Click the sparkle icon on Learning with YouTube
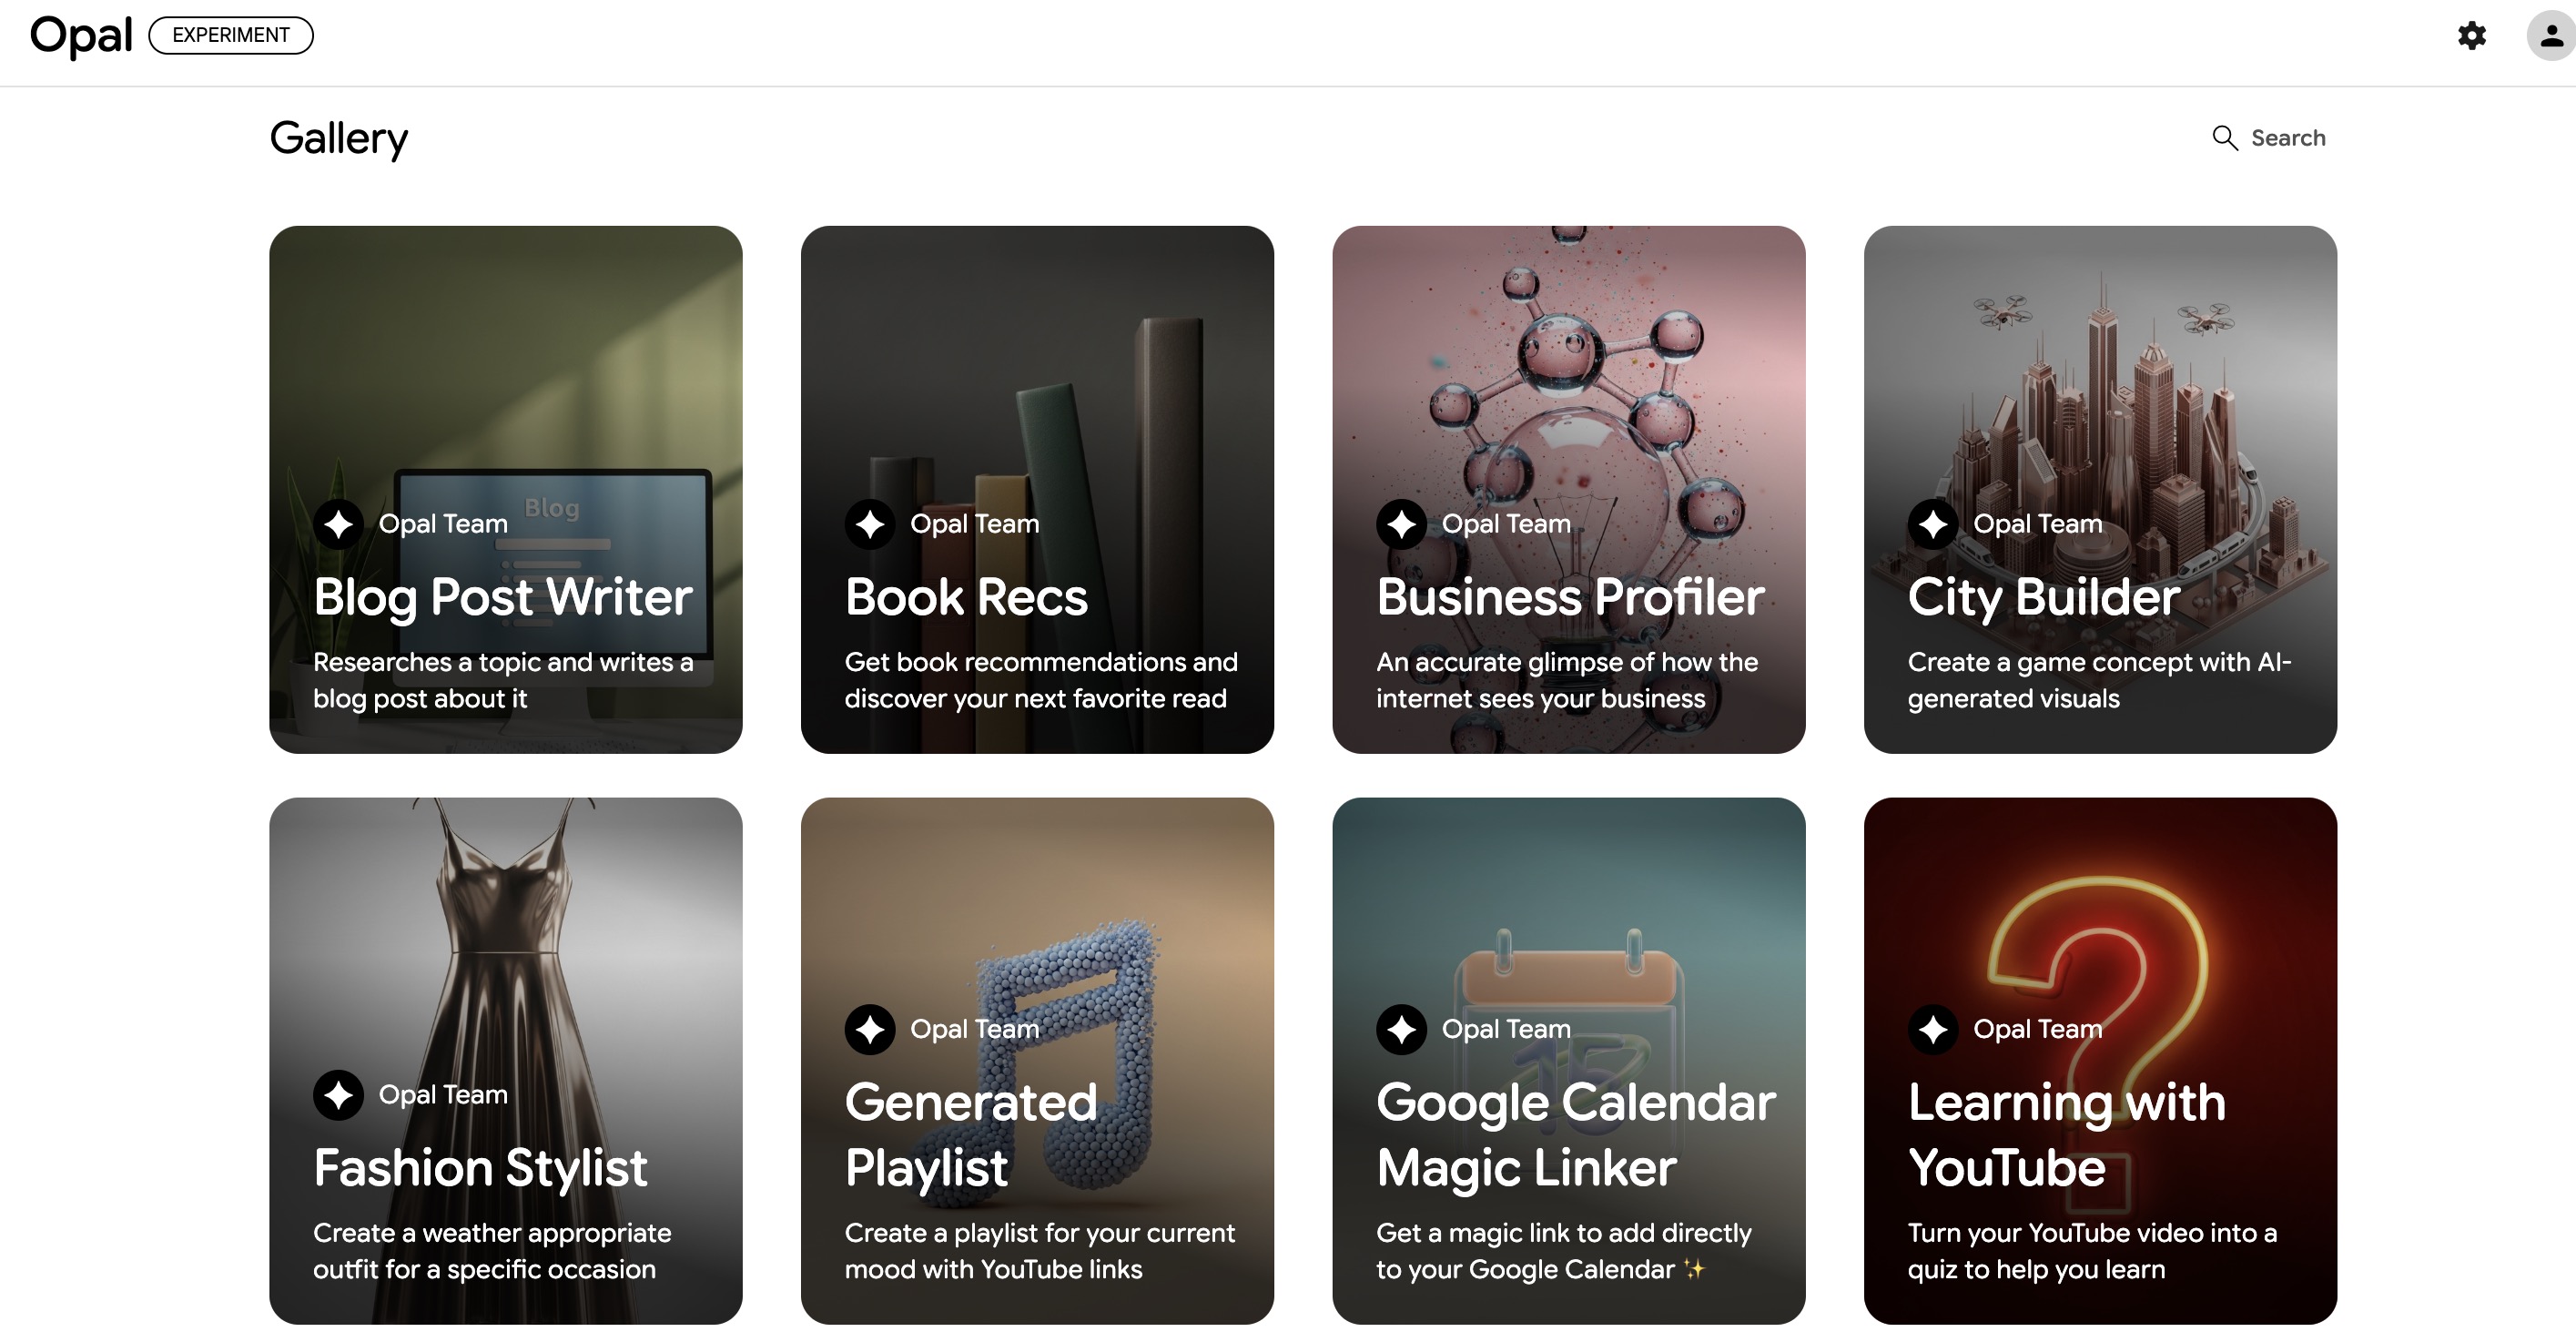The image size is (2576, 1342). [x=1932, y=1029]
